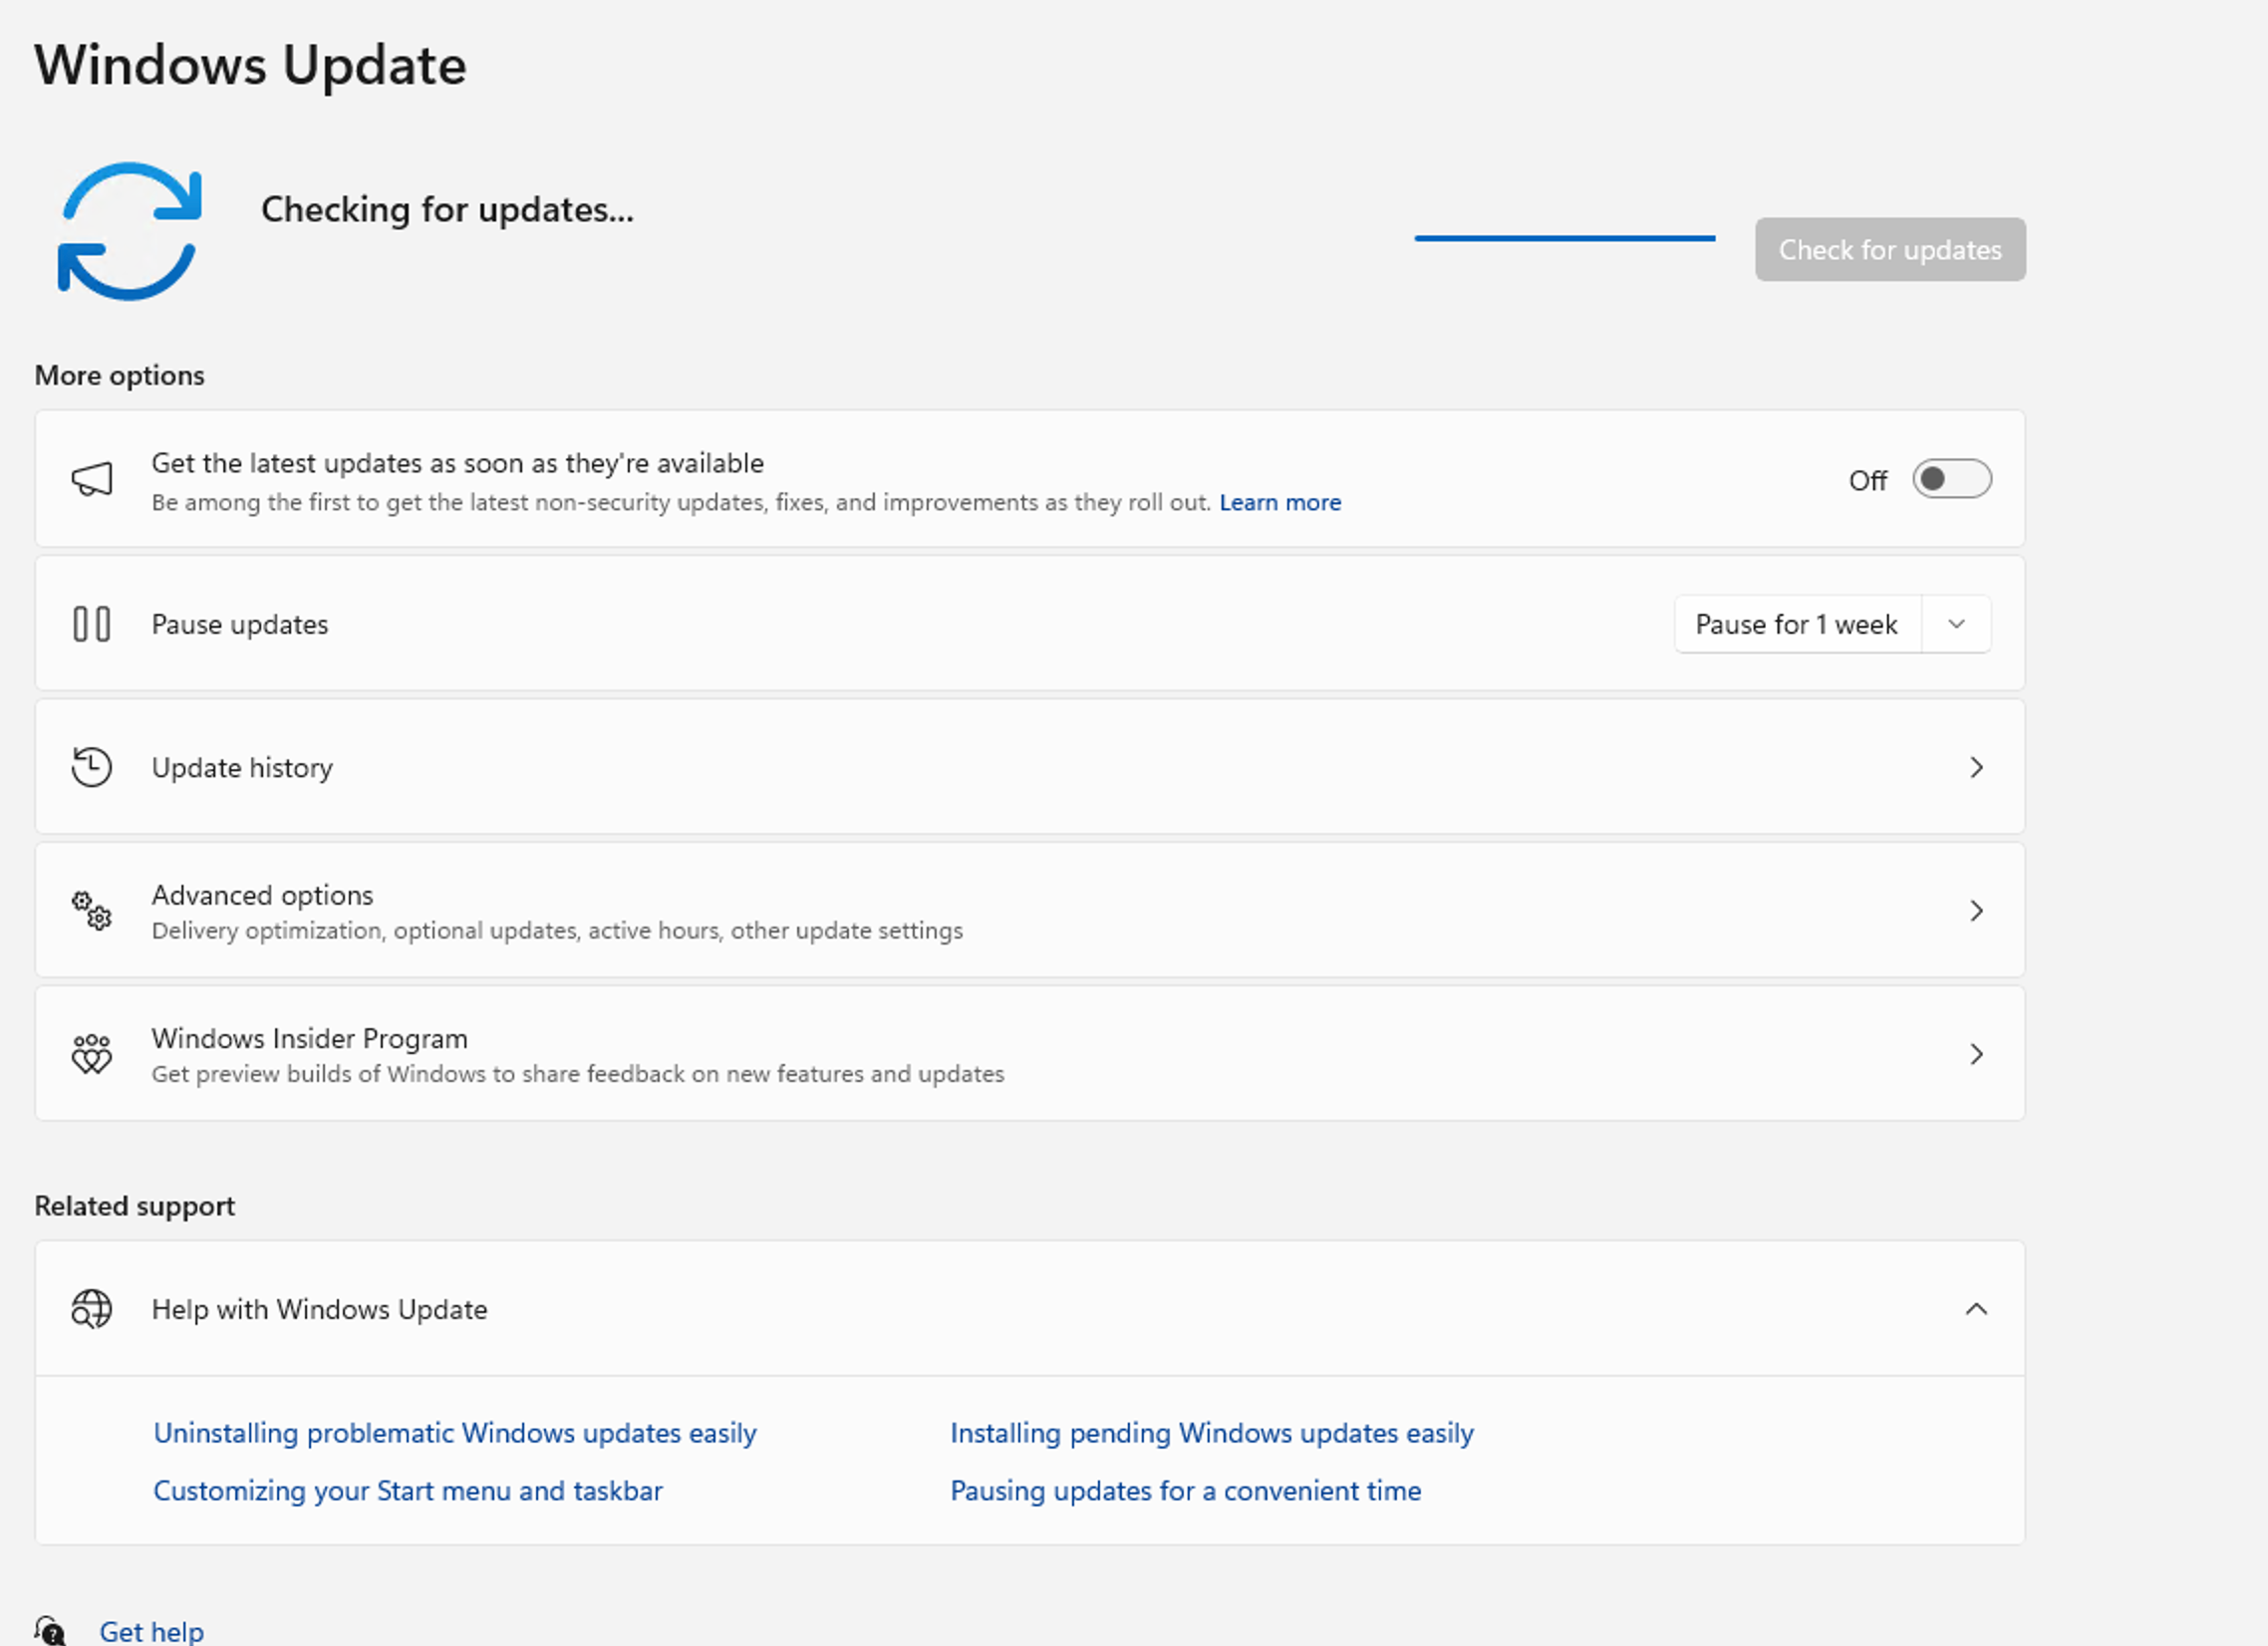Click the Get help headset icon

(50, 1631)
